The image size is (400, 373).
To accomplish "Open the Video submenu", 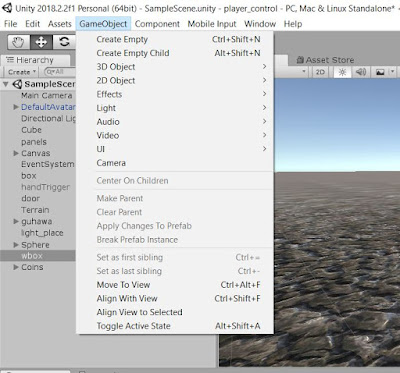I will tap(175, 135).
